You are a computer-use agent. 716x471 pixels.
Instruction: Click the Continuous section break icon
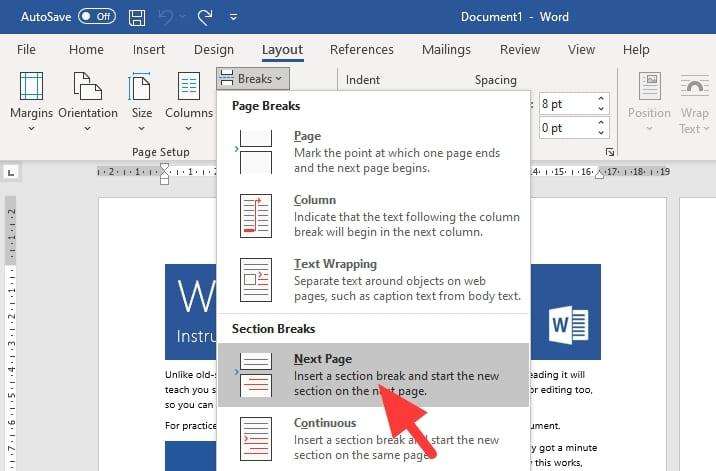[256, 439]
